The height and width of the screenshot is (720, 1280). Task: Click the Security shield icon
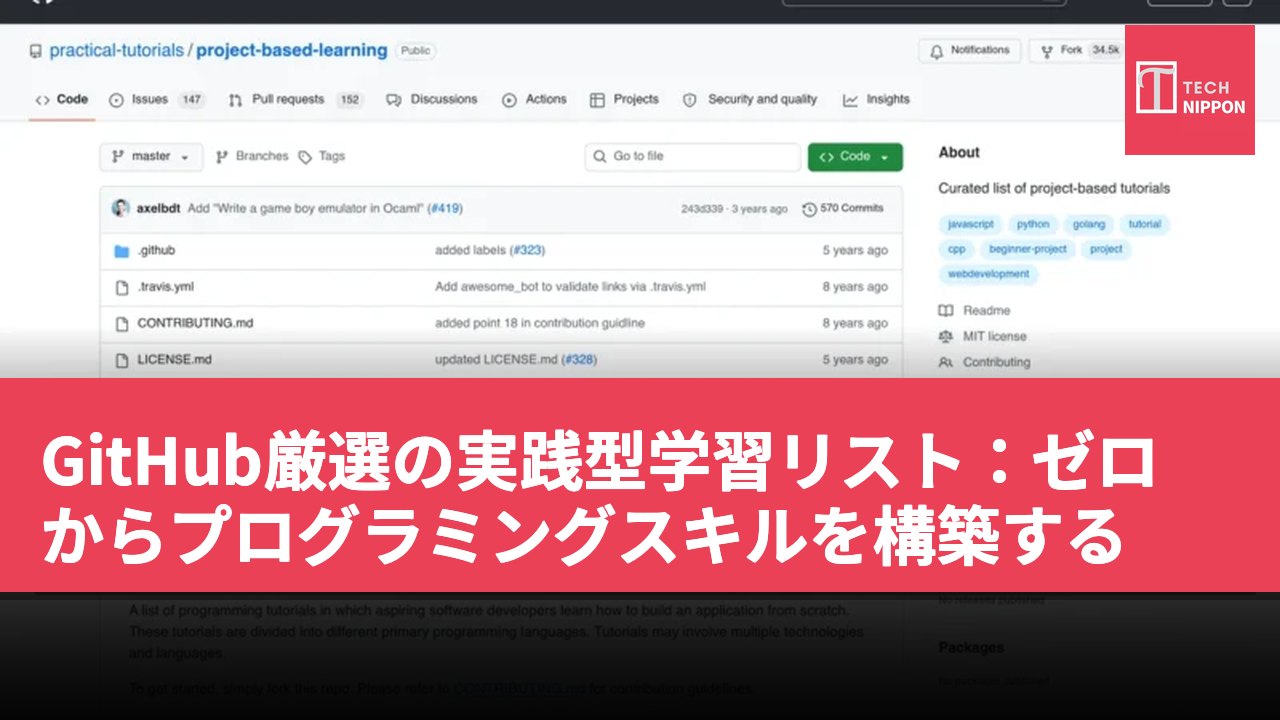pyautogui.click(x=689, y=100)
